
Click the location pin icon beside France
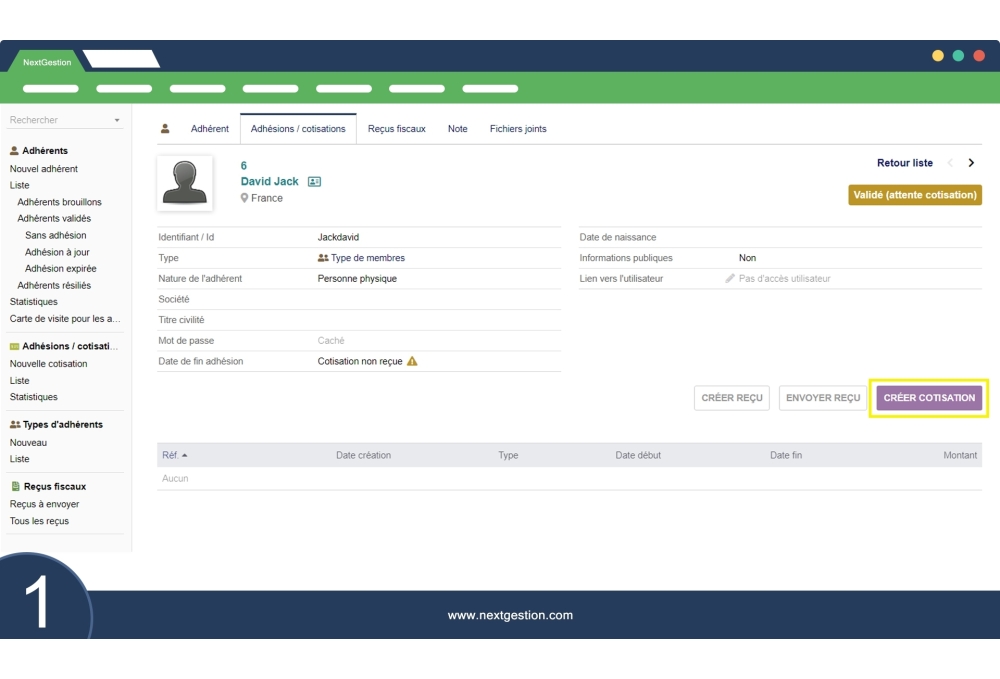pos(244,198)
